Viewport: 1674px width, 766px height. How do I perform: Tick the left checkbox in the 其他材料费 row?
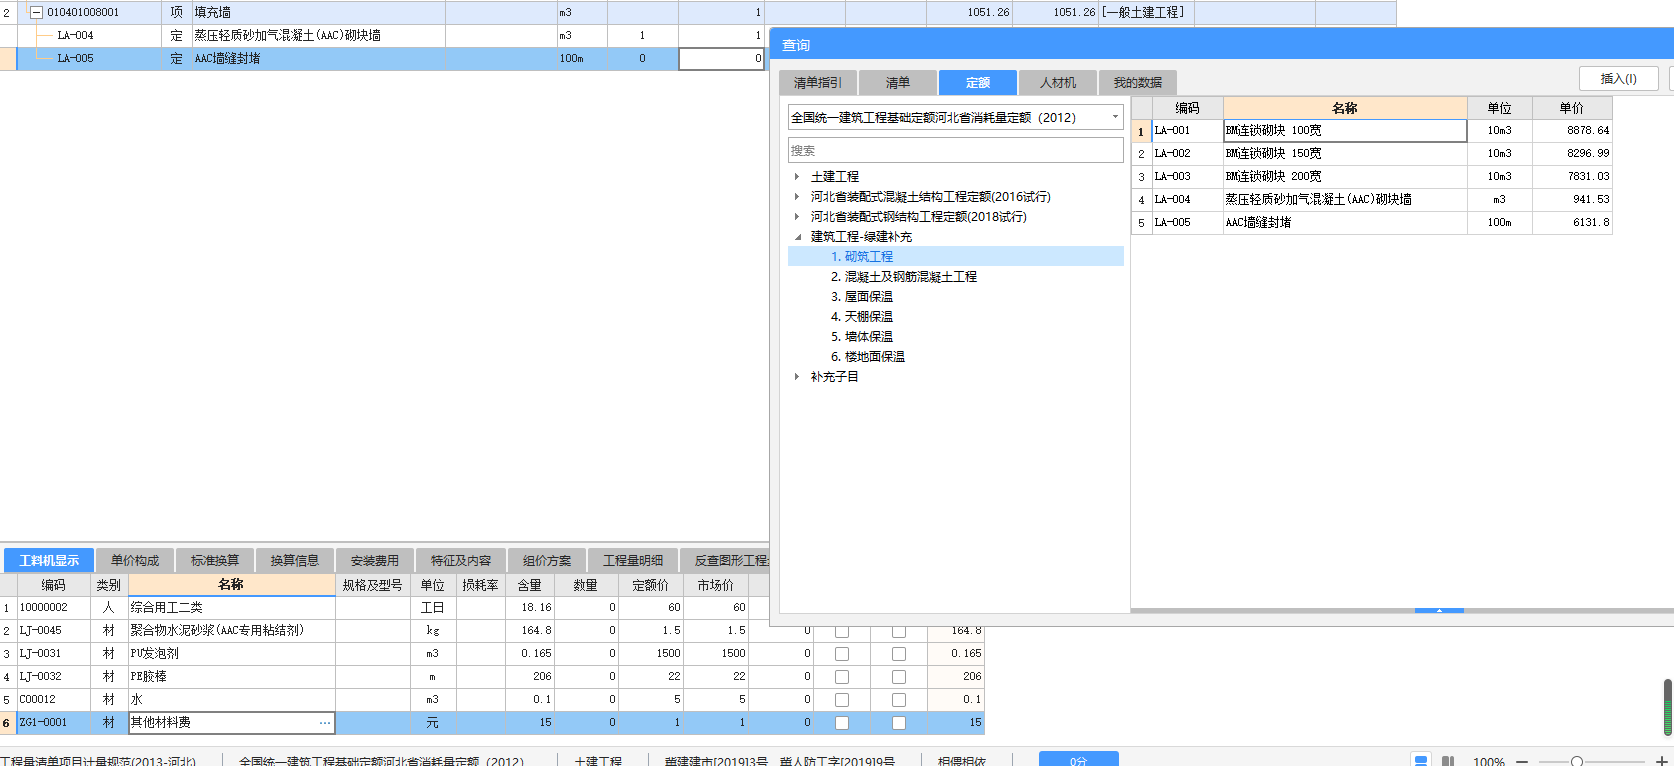(x=842, y=723)
